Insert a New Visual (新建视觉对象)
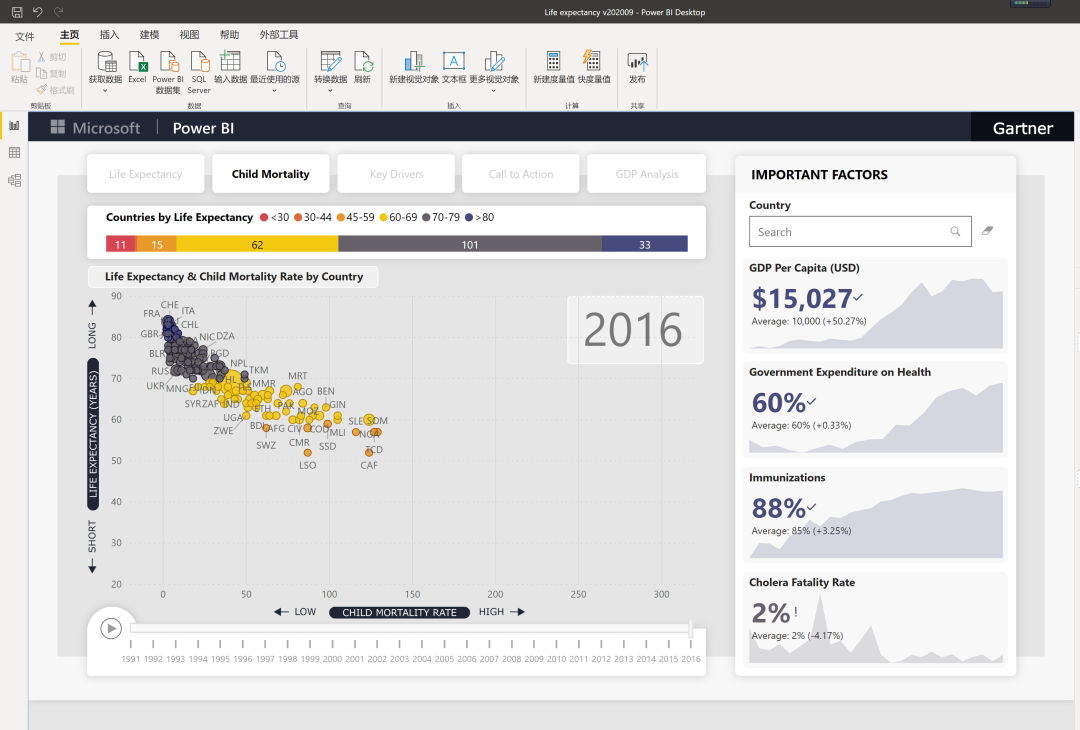The image size is (1080, 730). coord(414,67)
